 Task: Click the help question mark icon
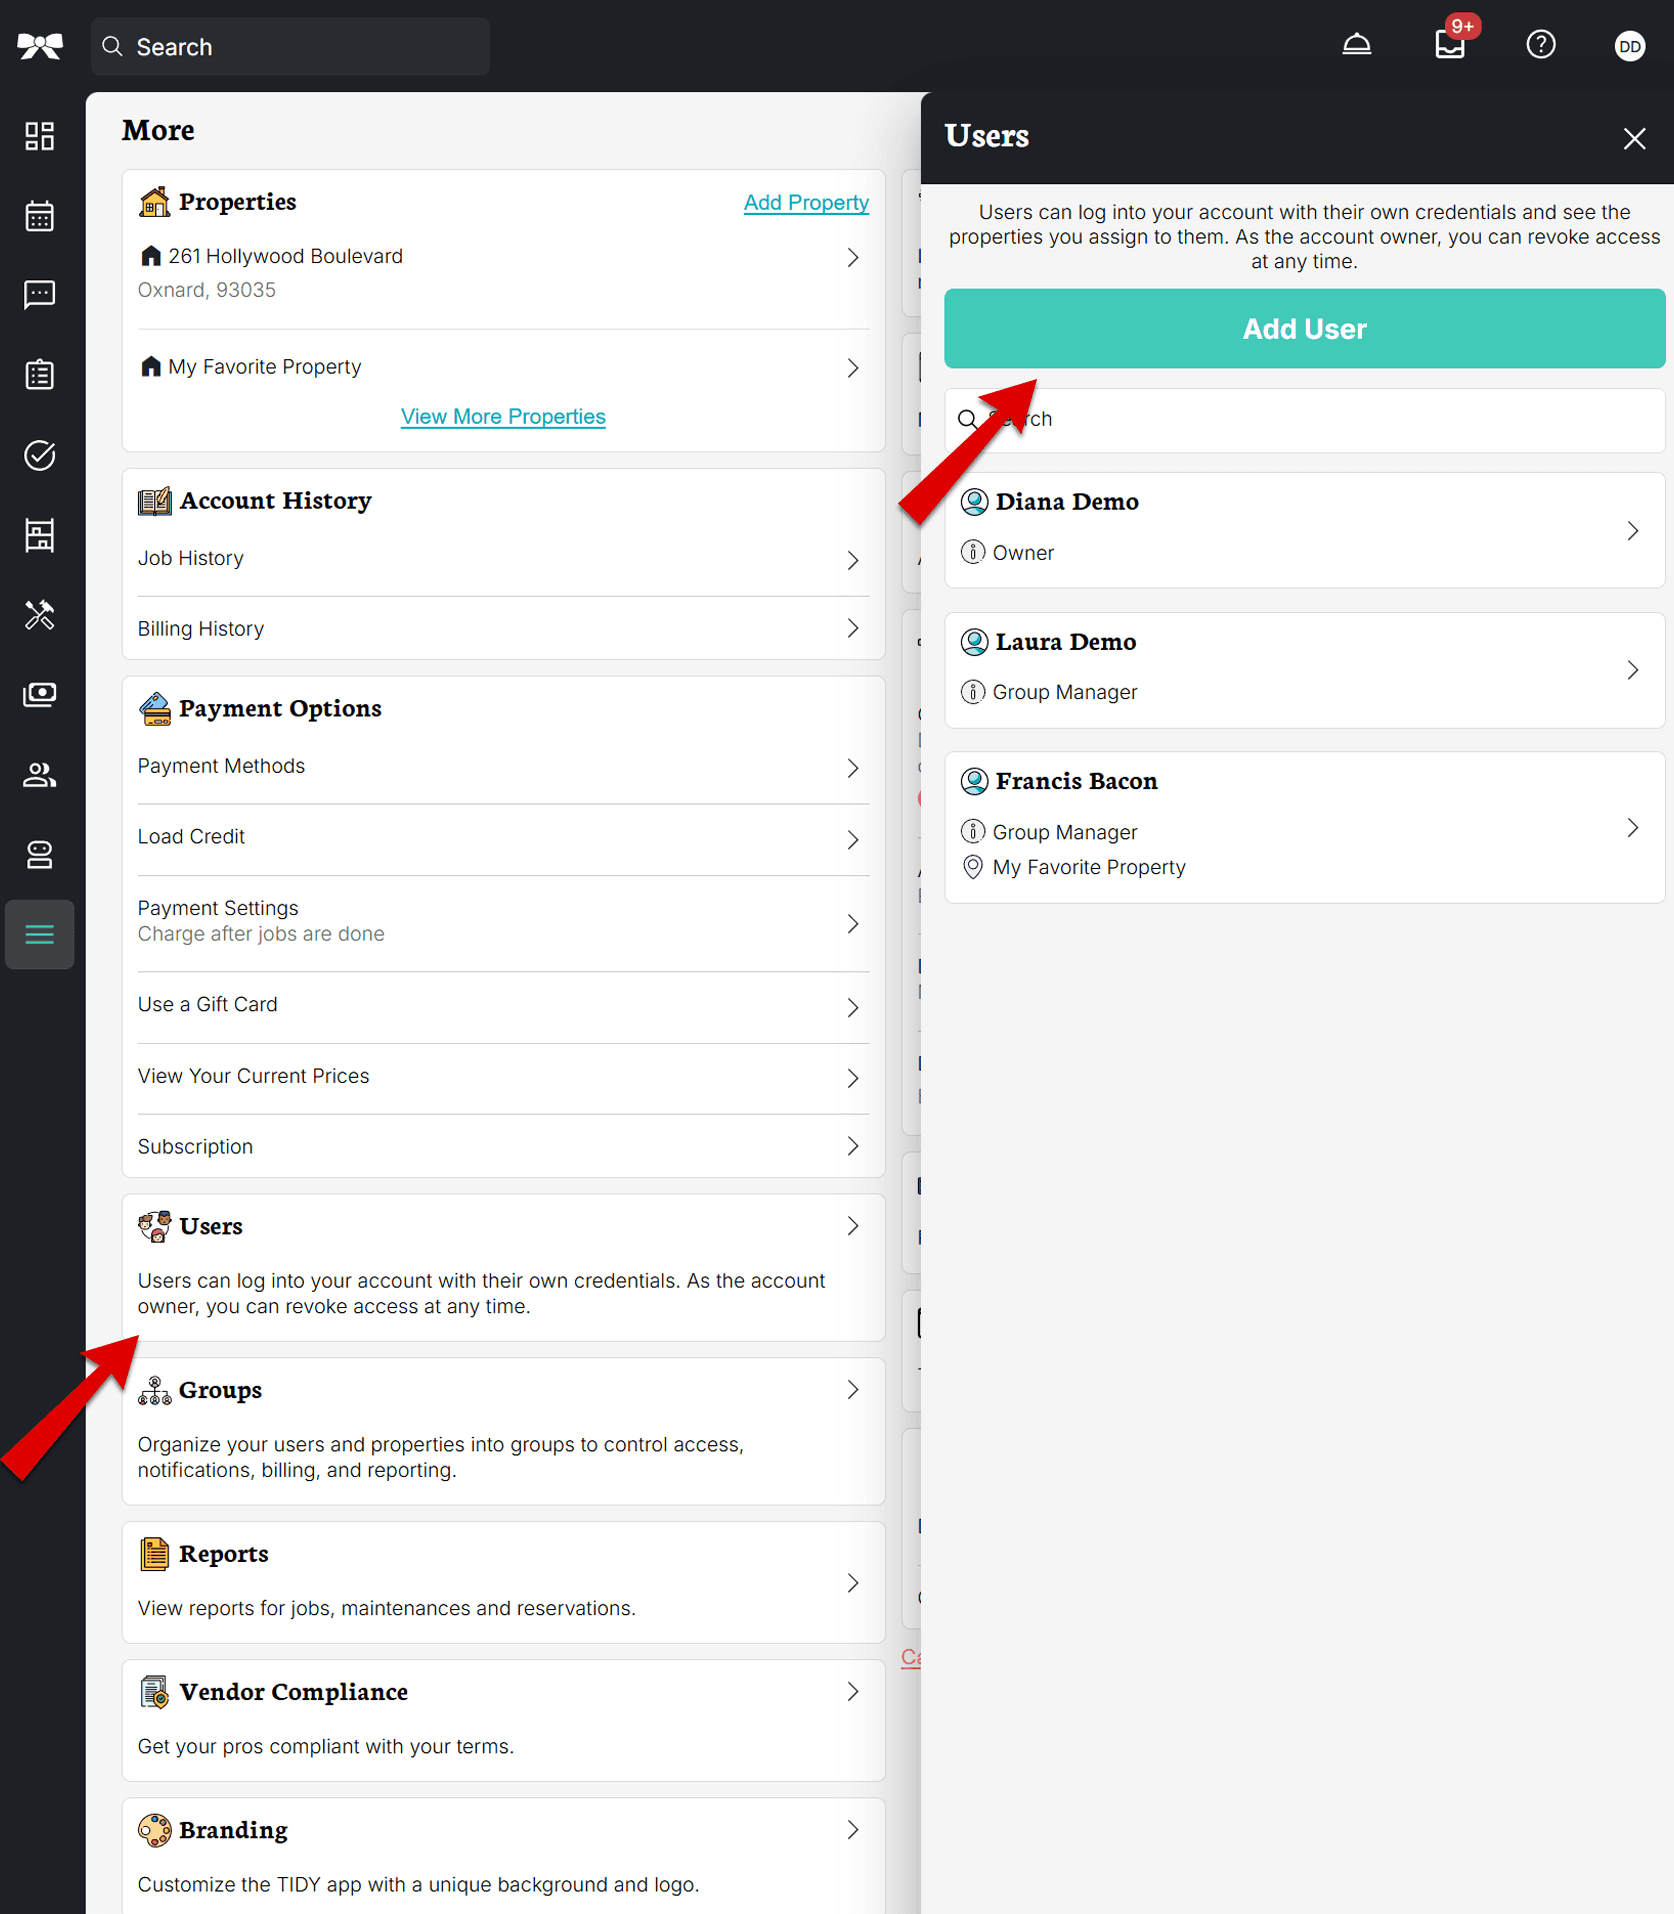coord(1540,45)
